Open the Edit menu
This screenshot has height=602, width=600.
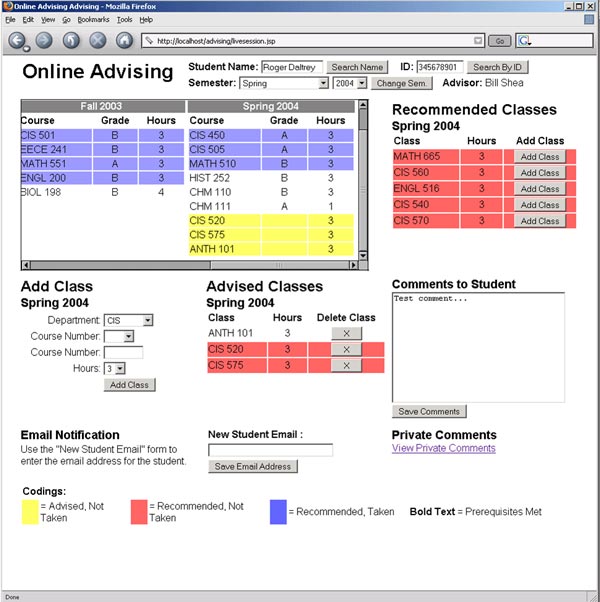28,20
